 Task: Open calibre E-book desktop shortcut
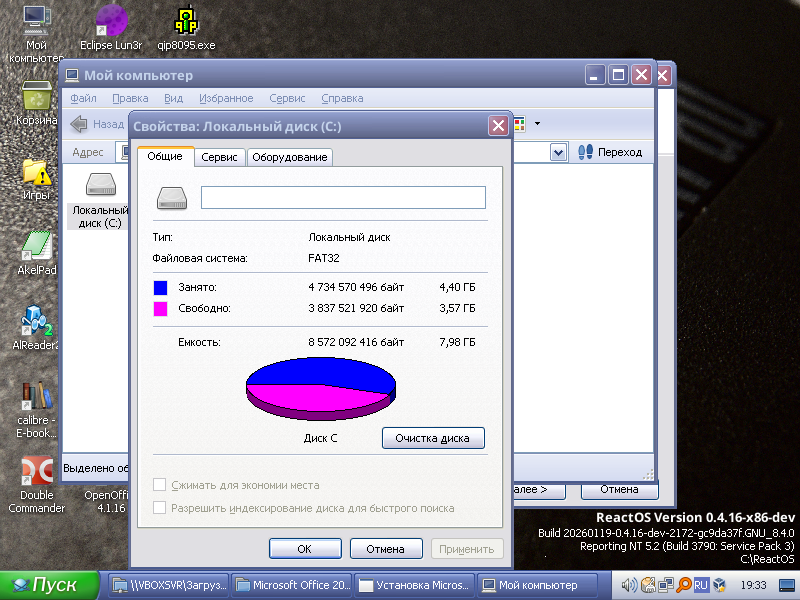pos(36,410)
